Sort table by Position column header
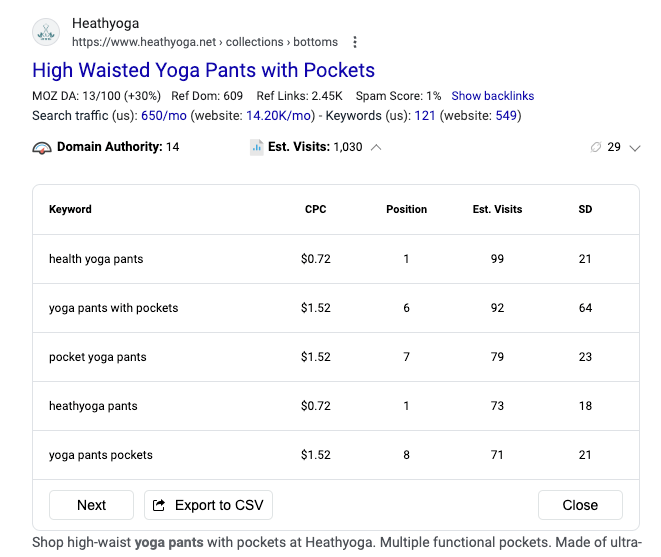The image size is (661, 557). click(x=406, y=209)
